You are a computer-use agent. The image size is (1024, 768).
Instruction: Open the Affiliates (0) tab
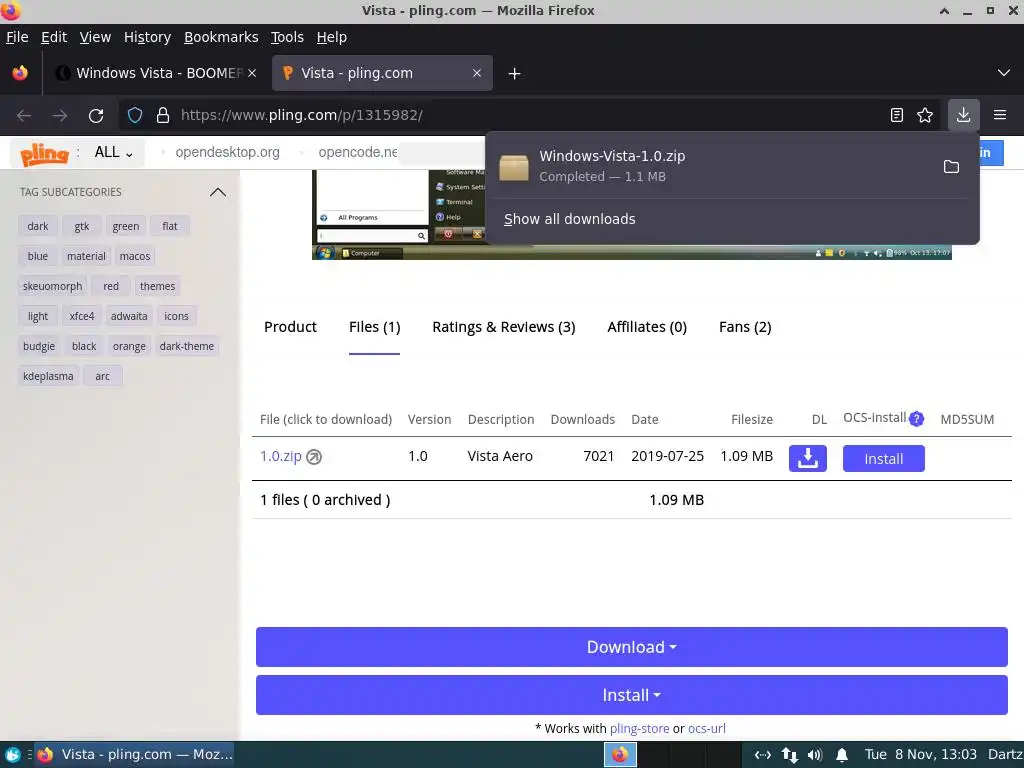click(x=647, y=327)
